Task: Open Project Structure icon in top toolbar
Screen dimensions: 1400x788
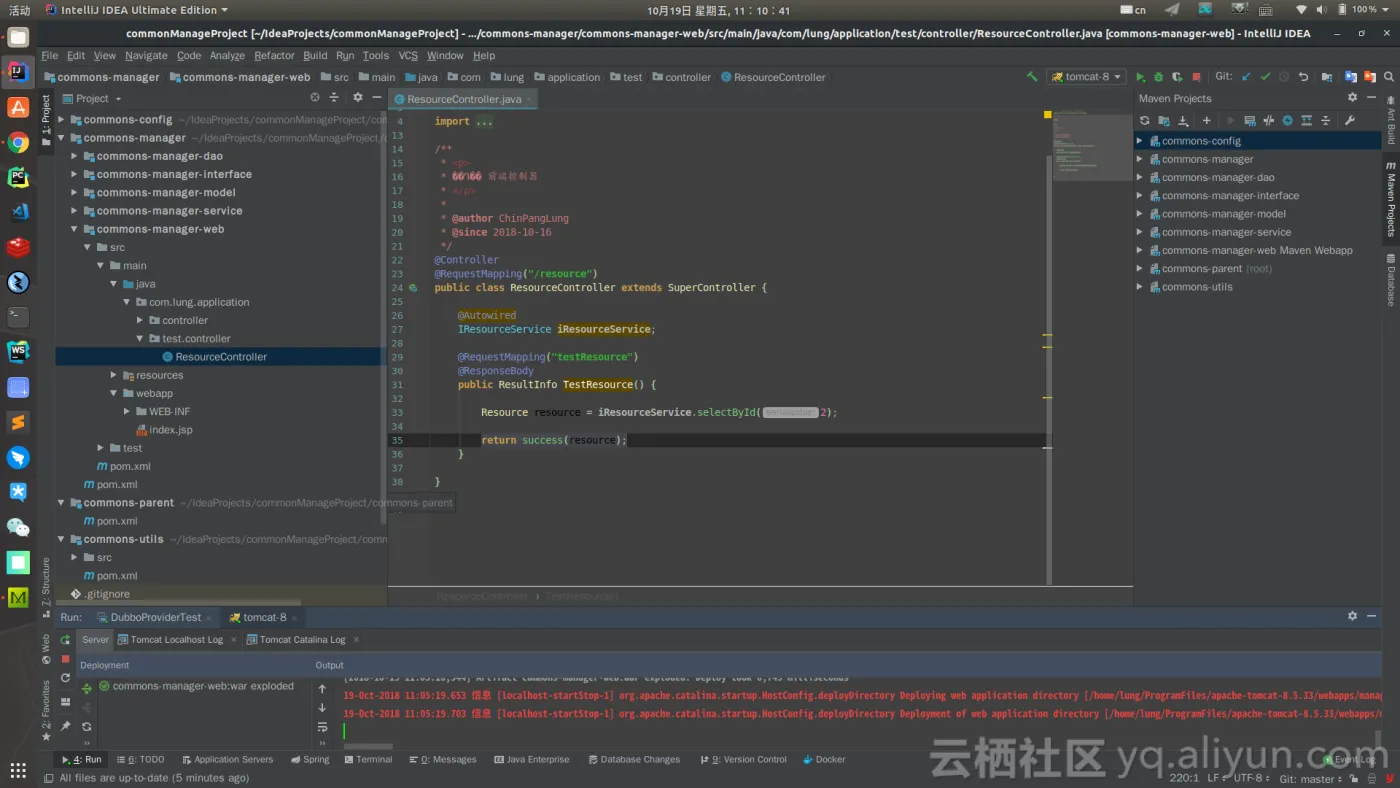Action: (x=1327, y=77)
